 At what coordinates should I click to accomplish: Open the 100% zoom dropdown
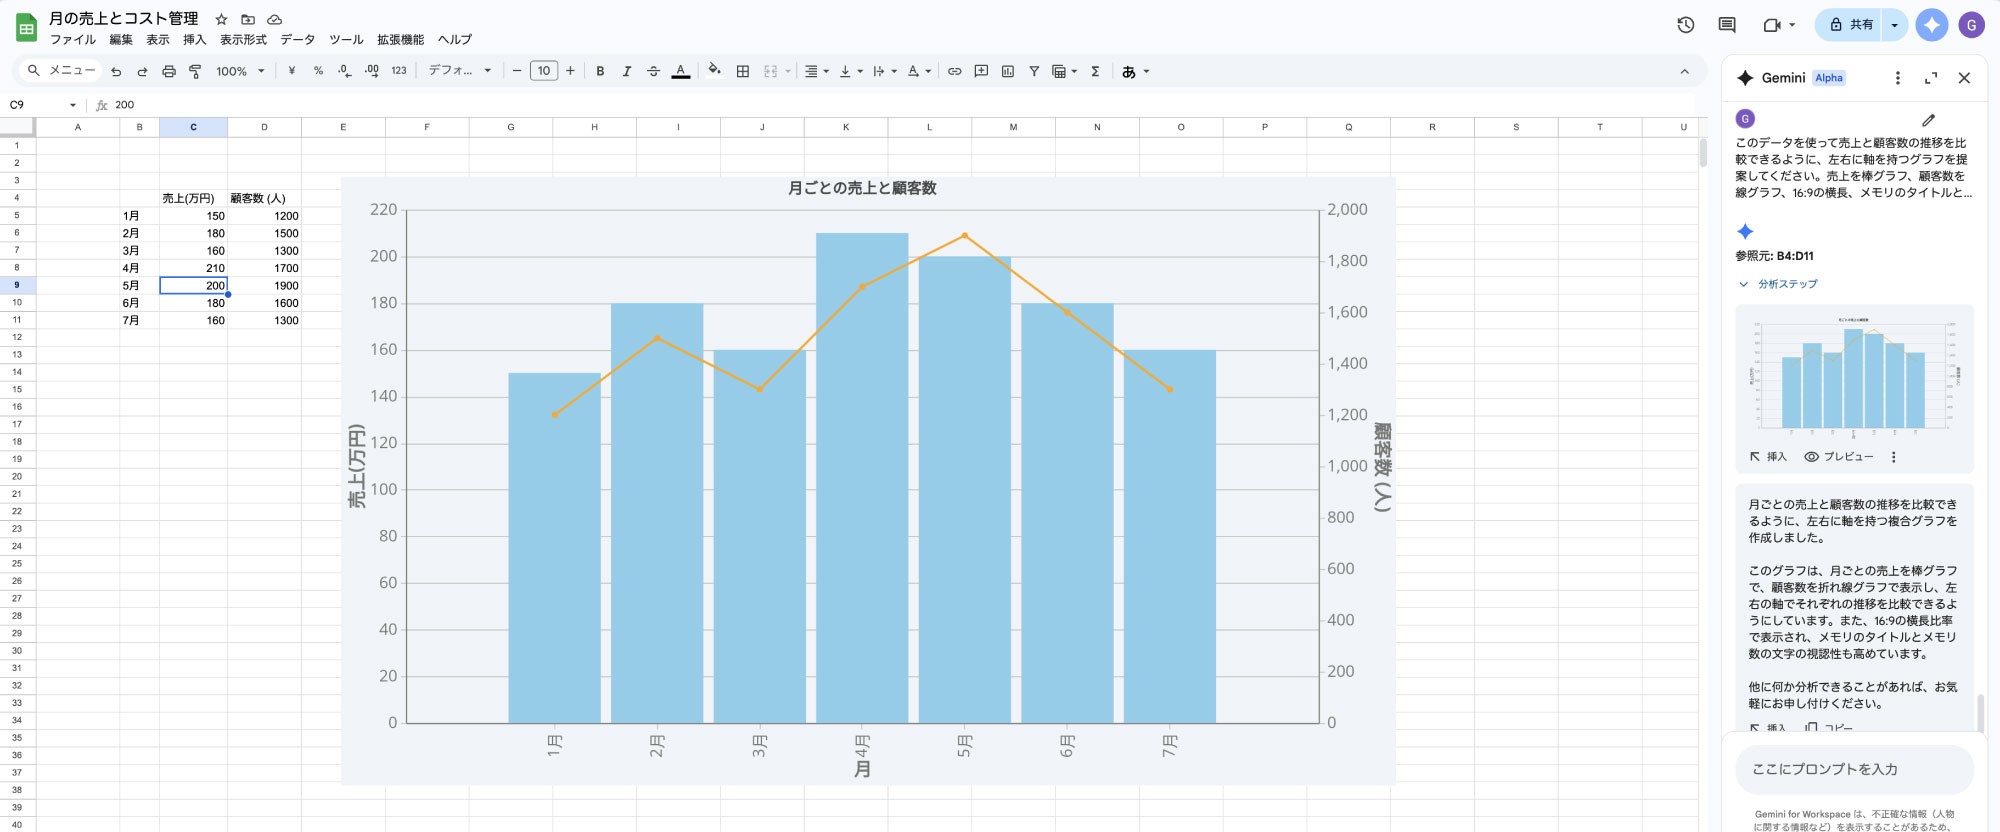(x=240, y=71)
